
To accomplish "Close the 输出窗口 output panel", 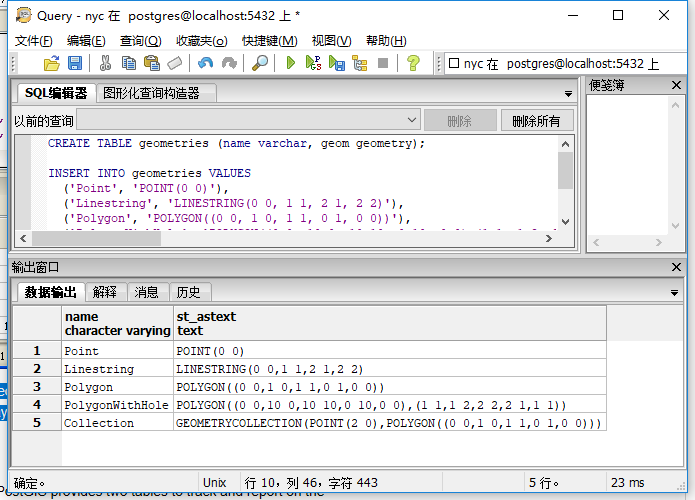I will pyautogui.click(x=676, y=267).
